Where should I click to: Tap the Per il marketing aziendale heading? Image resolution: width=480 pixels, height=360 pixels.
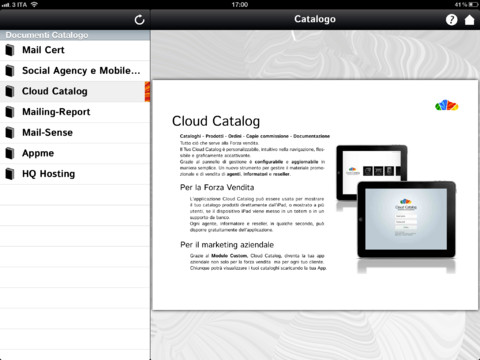(x=227, y=245)
